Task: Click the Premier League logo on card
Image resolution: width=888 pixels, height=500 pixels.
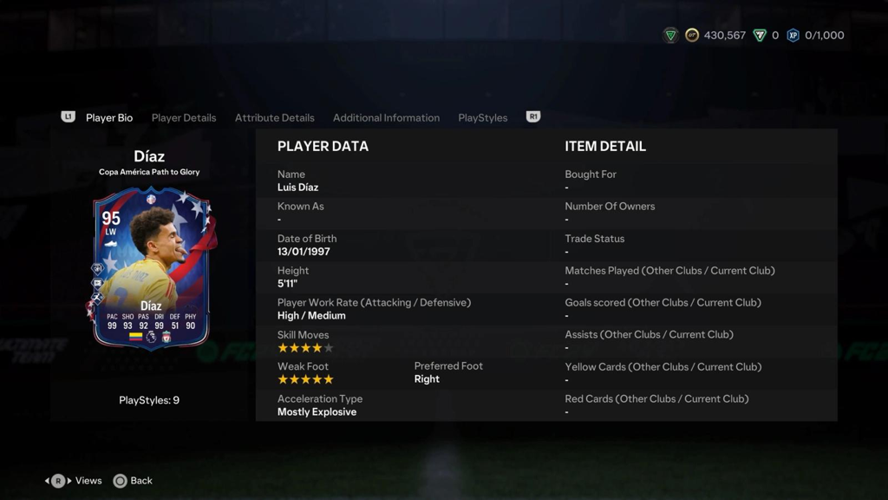Action: tap(151, 337)
